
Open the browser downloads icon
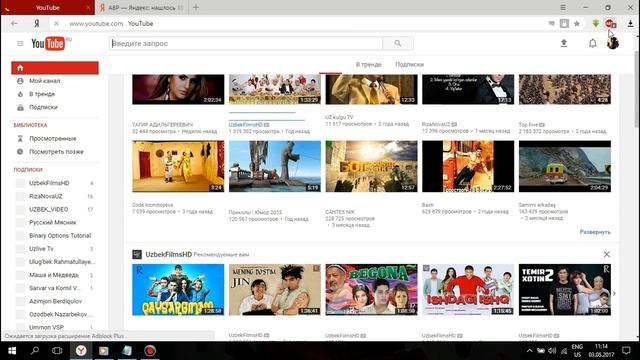point(630,24)
